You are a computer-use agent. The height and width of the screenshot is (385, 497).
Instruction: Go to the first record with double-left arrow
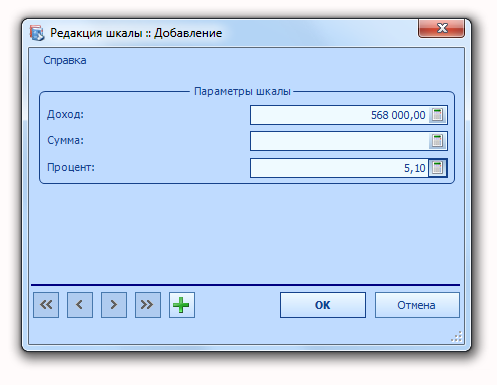[46, 305]
